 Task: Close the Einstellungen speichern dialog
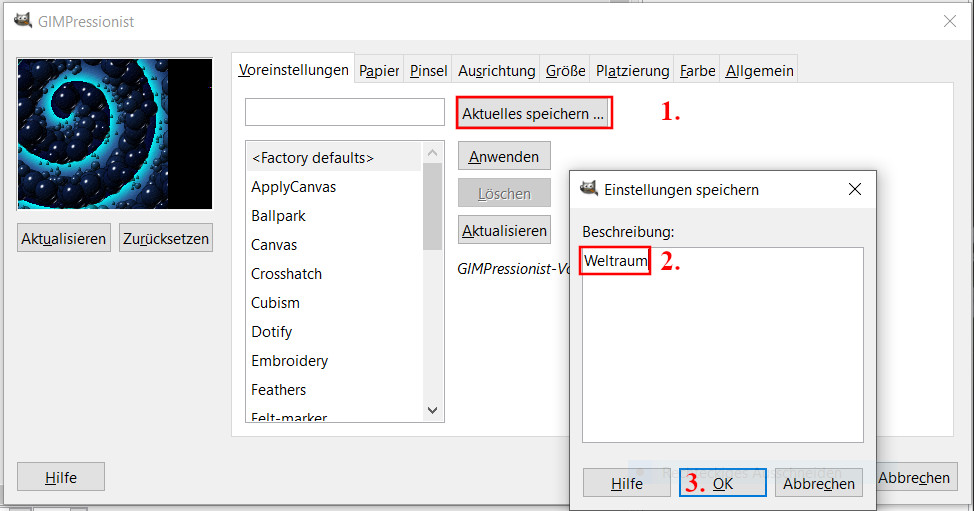(855, 189)
